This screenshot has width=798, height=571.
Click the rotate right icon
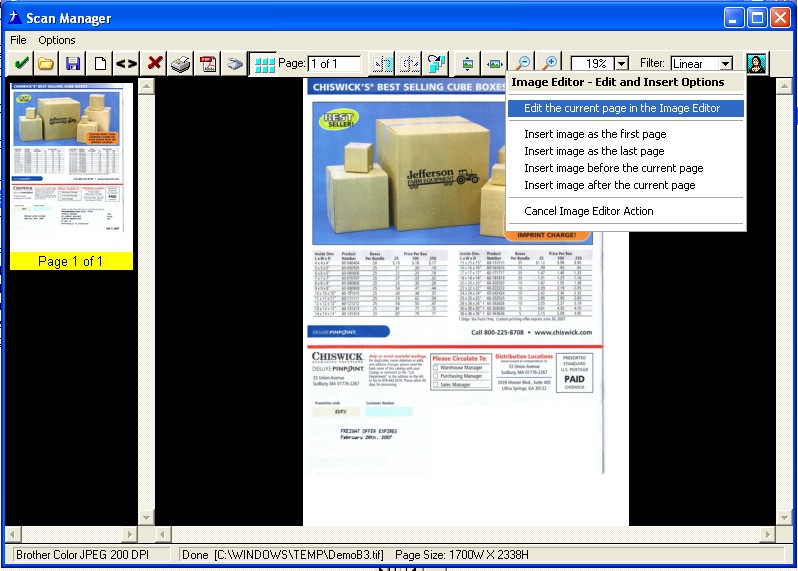tap(410, 64)
